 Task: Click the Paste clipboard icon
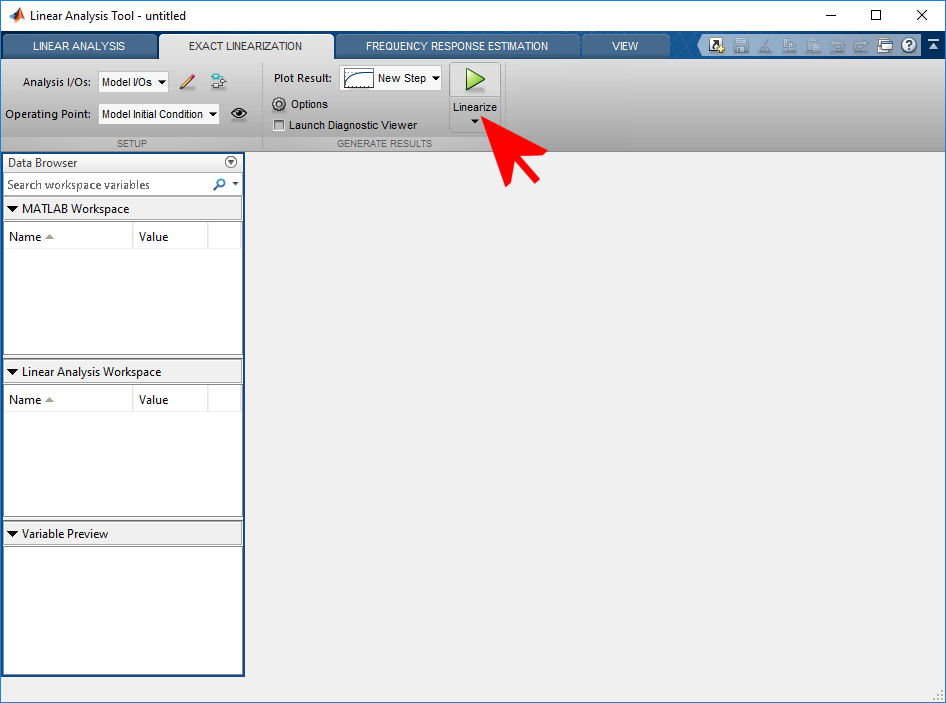click(x=813, y=45)
